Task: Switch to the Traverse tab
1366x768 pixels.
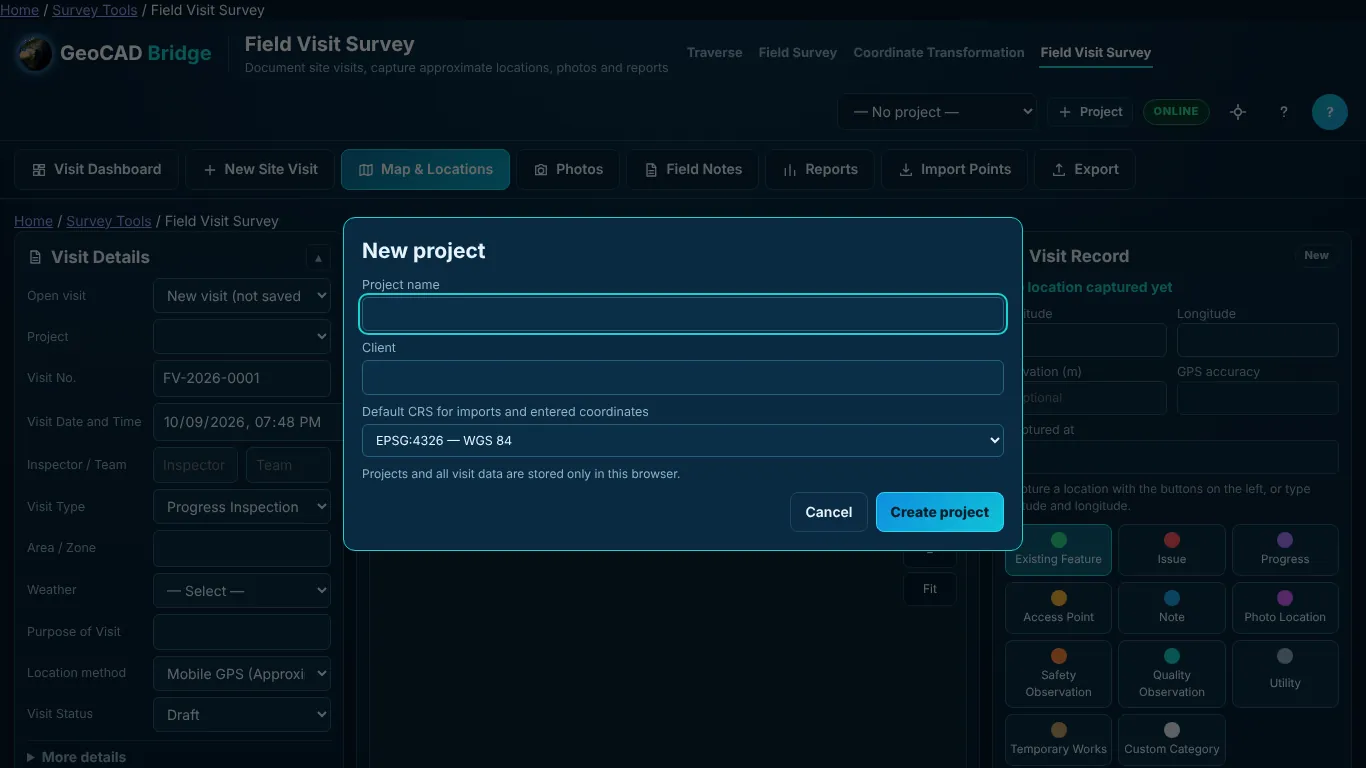Action: coord(715,52)
